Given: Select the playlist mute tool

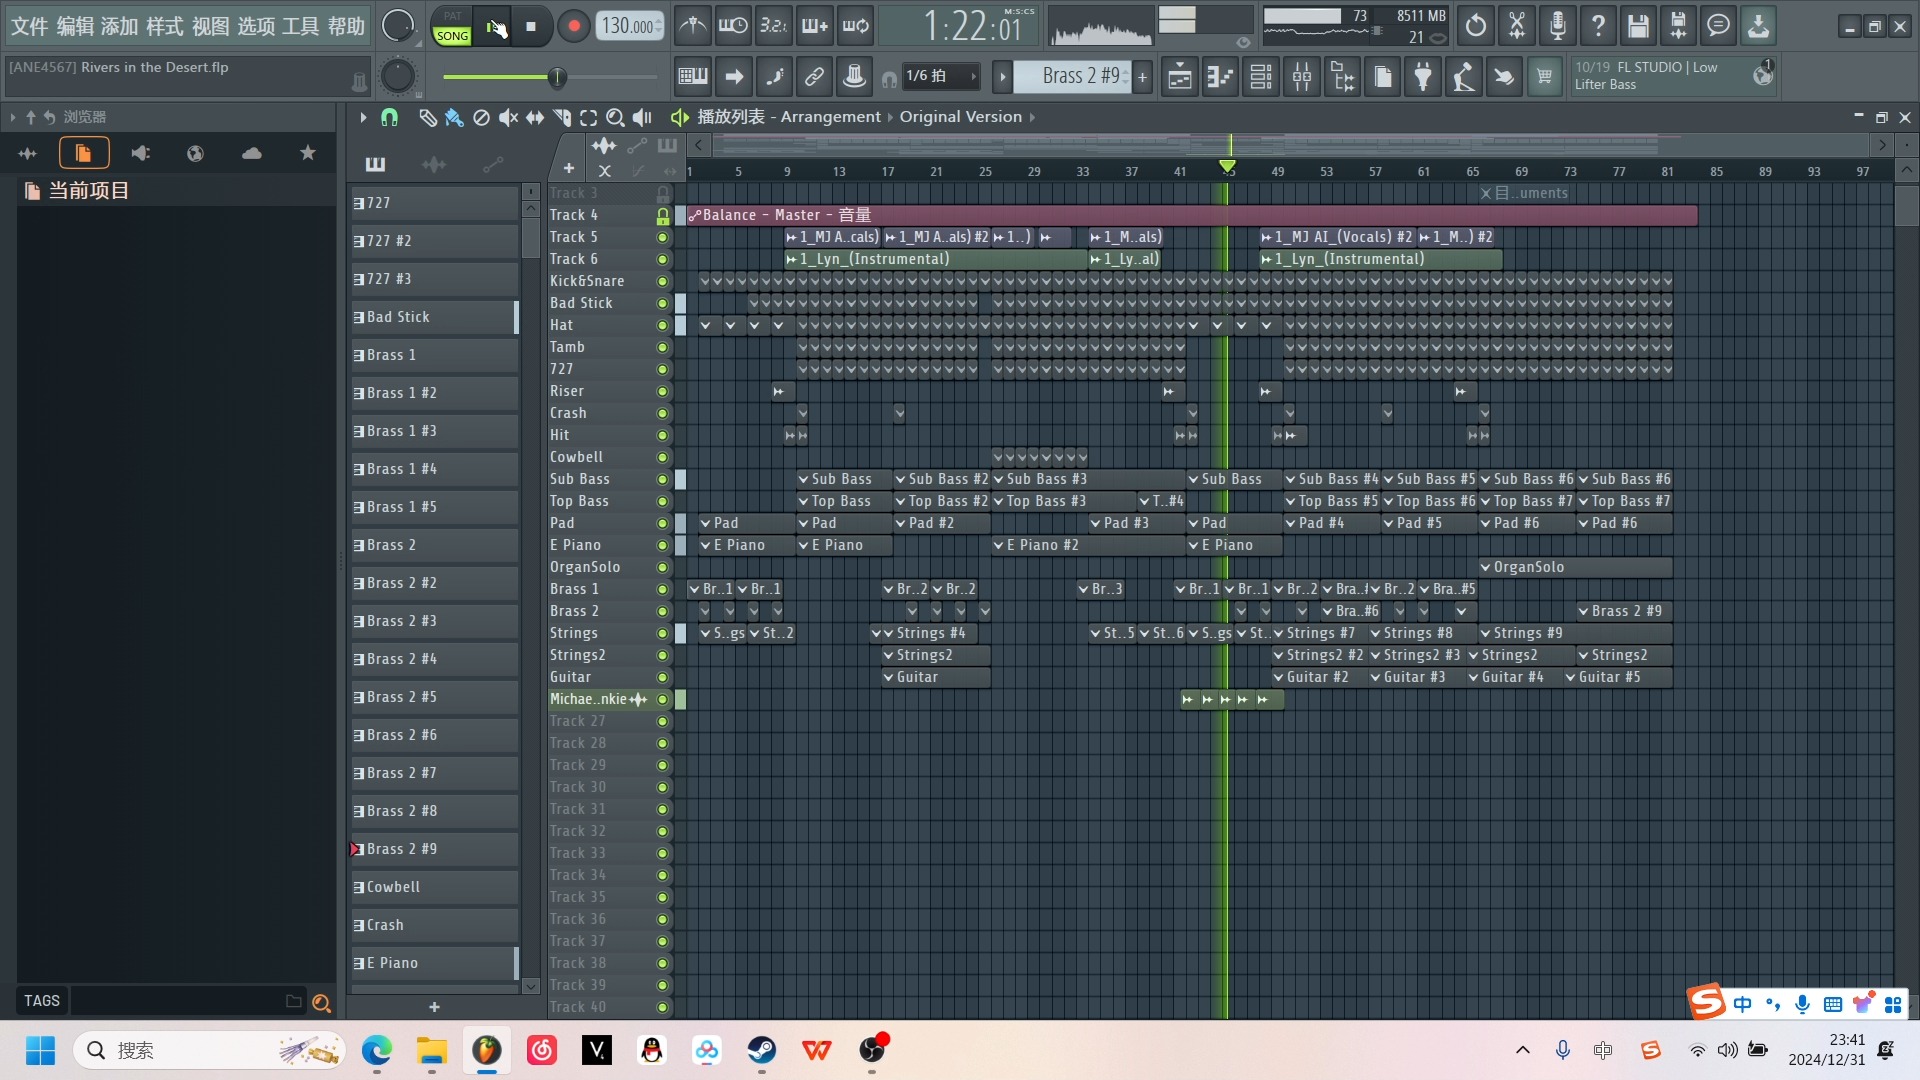Looking at the screenshot, I should tap(508, 118).
